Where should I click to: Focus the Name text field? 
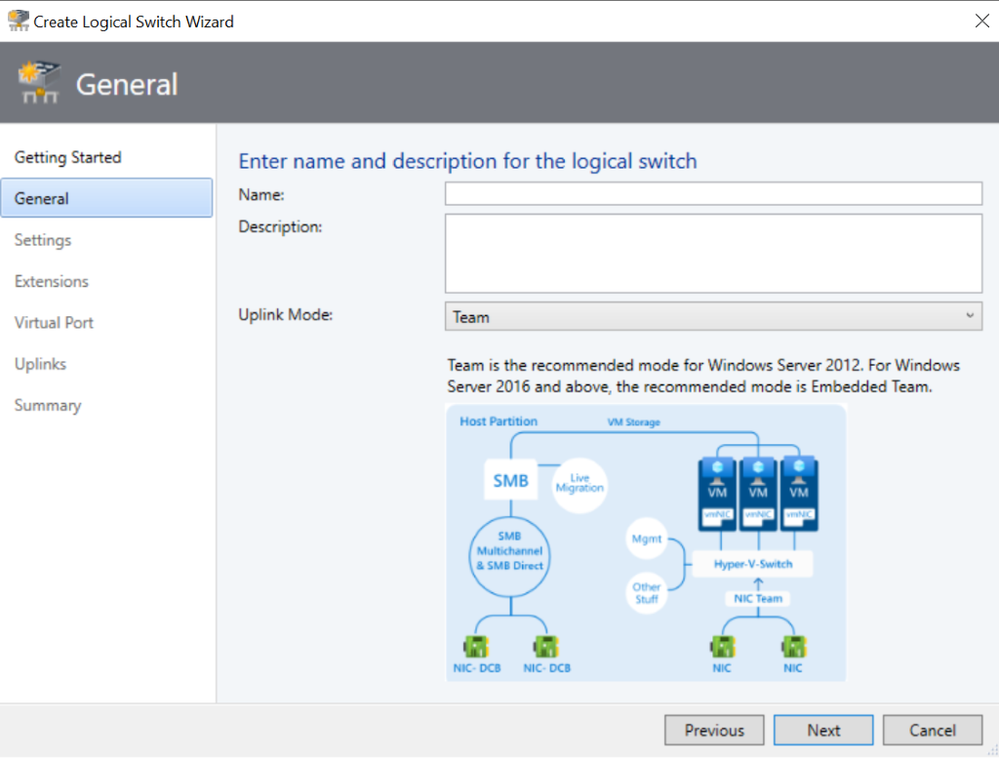[713, 194]
